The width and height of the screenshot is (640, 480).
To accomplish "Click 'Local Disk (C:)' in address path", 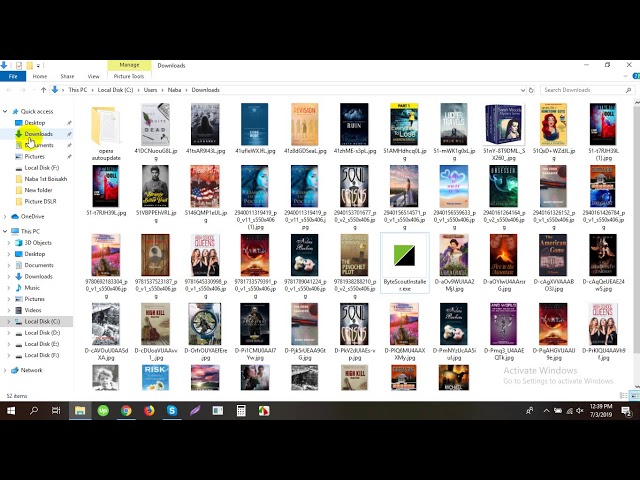I will point(116,90).
